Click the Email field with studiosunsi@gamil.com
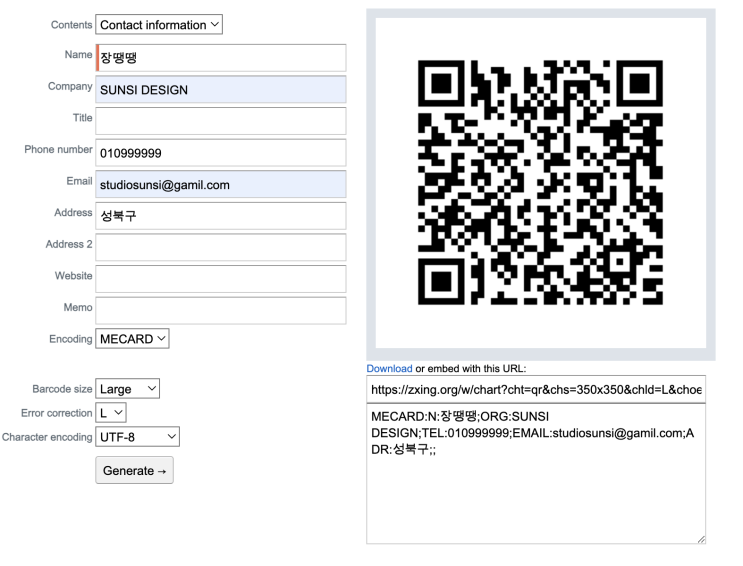The image size is (743, 566). 221,184
